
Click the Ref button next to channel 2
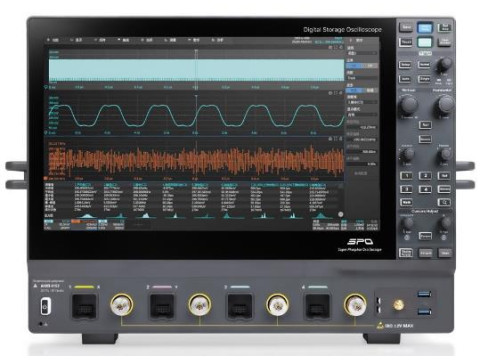tap(444, 176)
